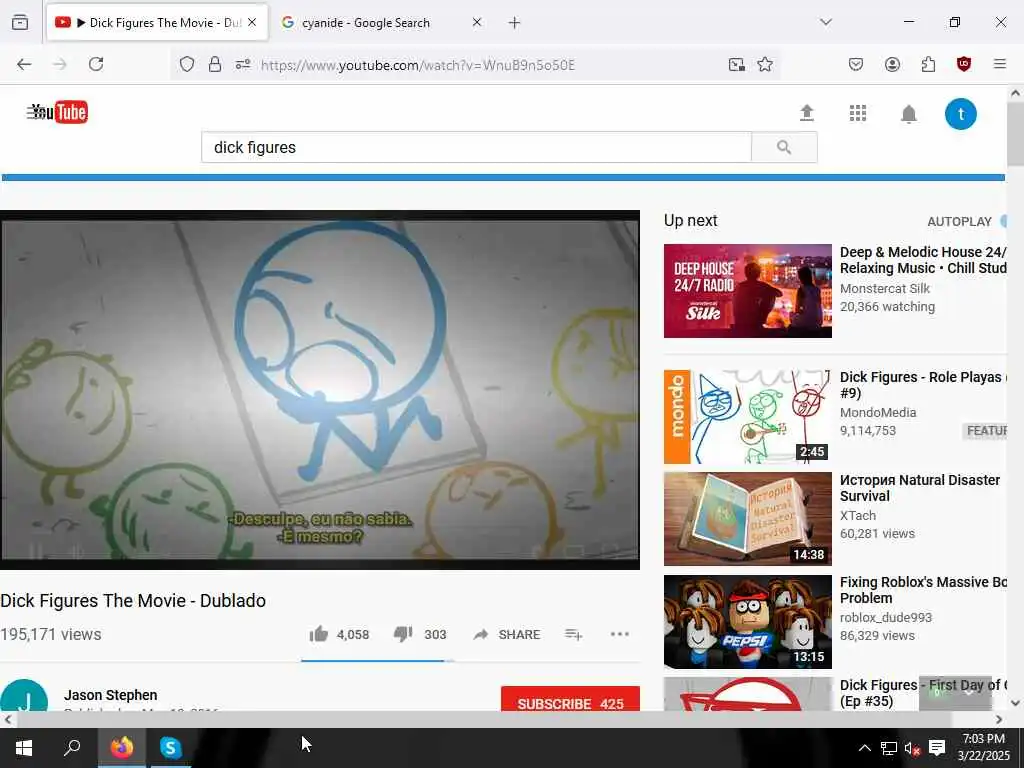Select Dick Figures The Movie tab

pos(157,23)
